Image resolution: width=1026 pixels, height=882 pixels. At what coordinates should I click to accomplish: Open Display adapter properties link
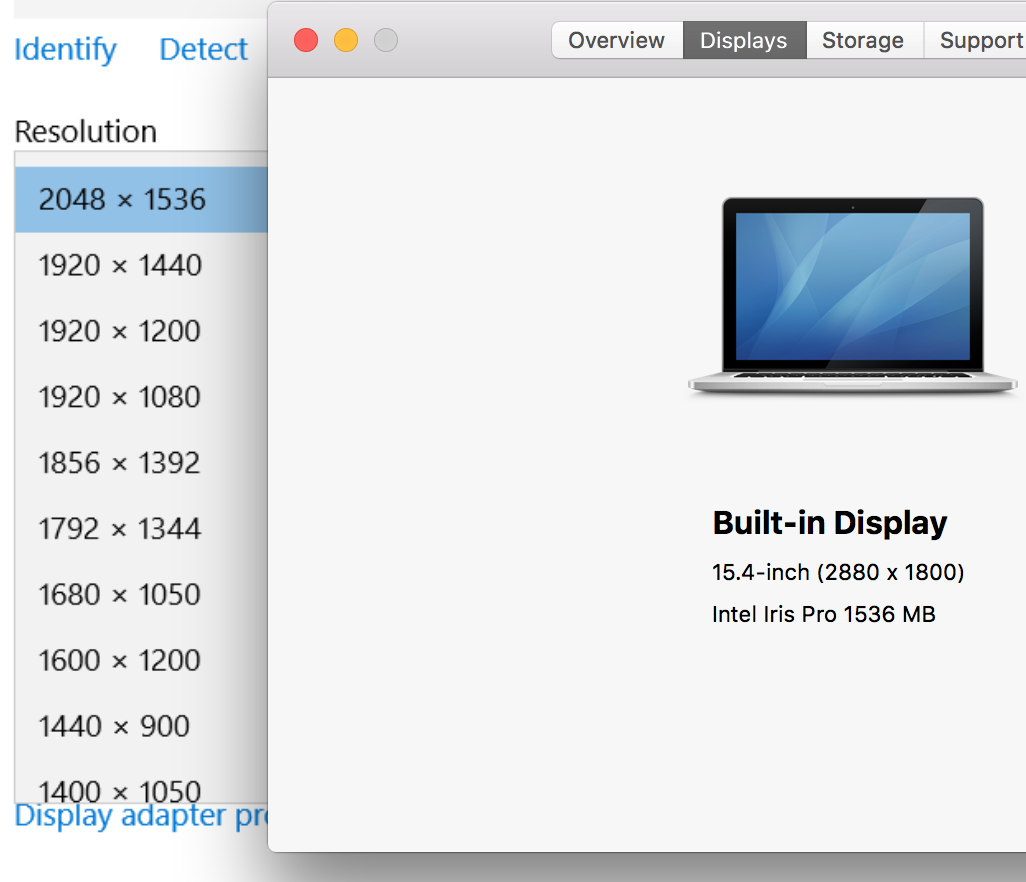pos(141,816)
